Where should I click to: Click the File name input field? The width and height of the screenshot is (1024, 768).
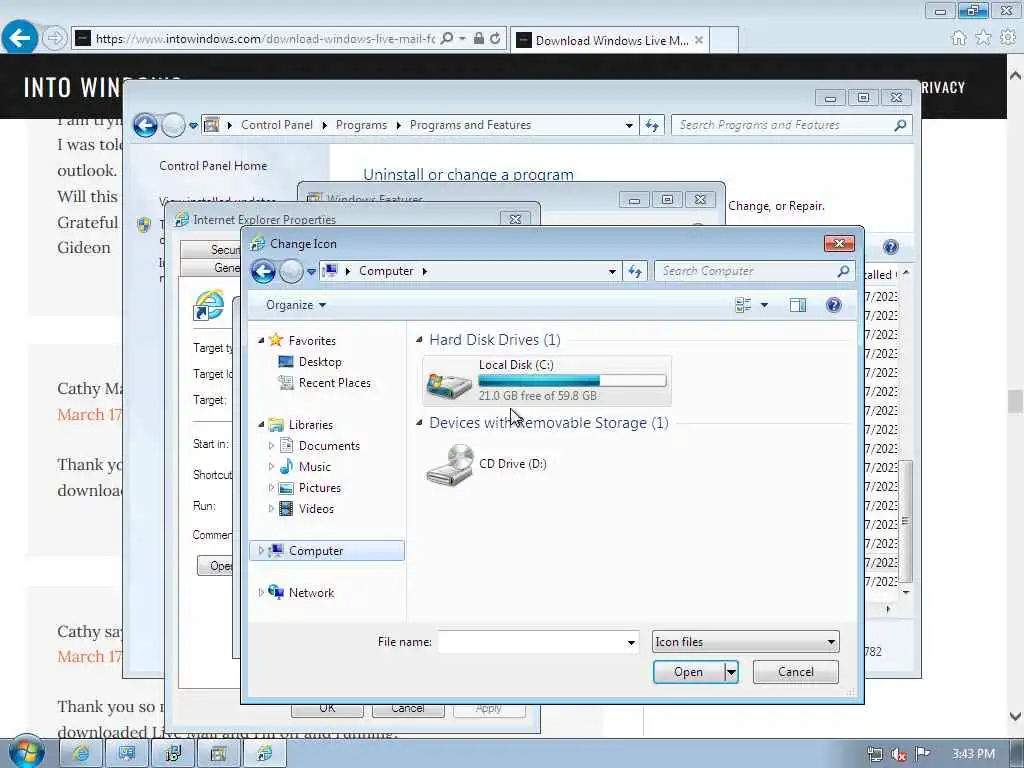coord(531,642)
